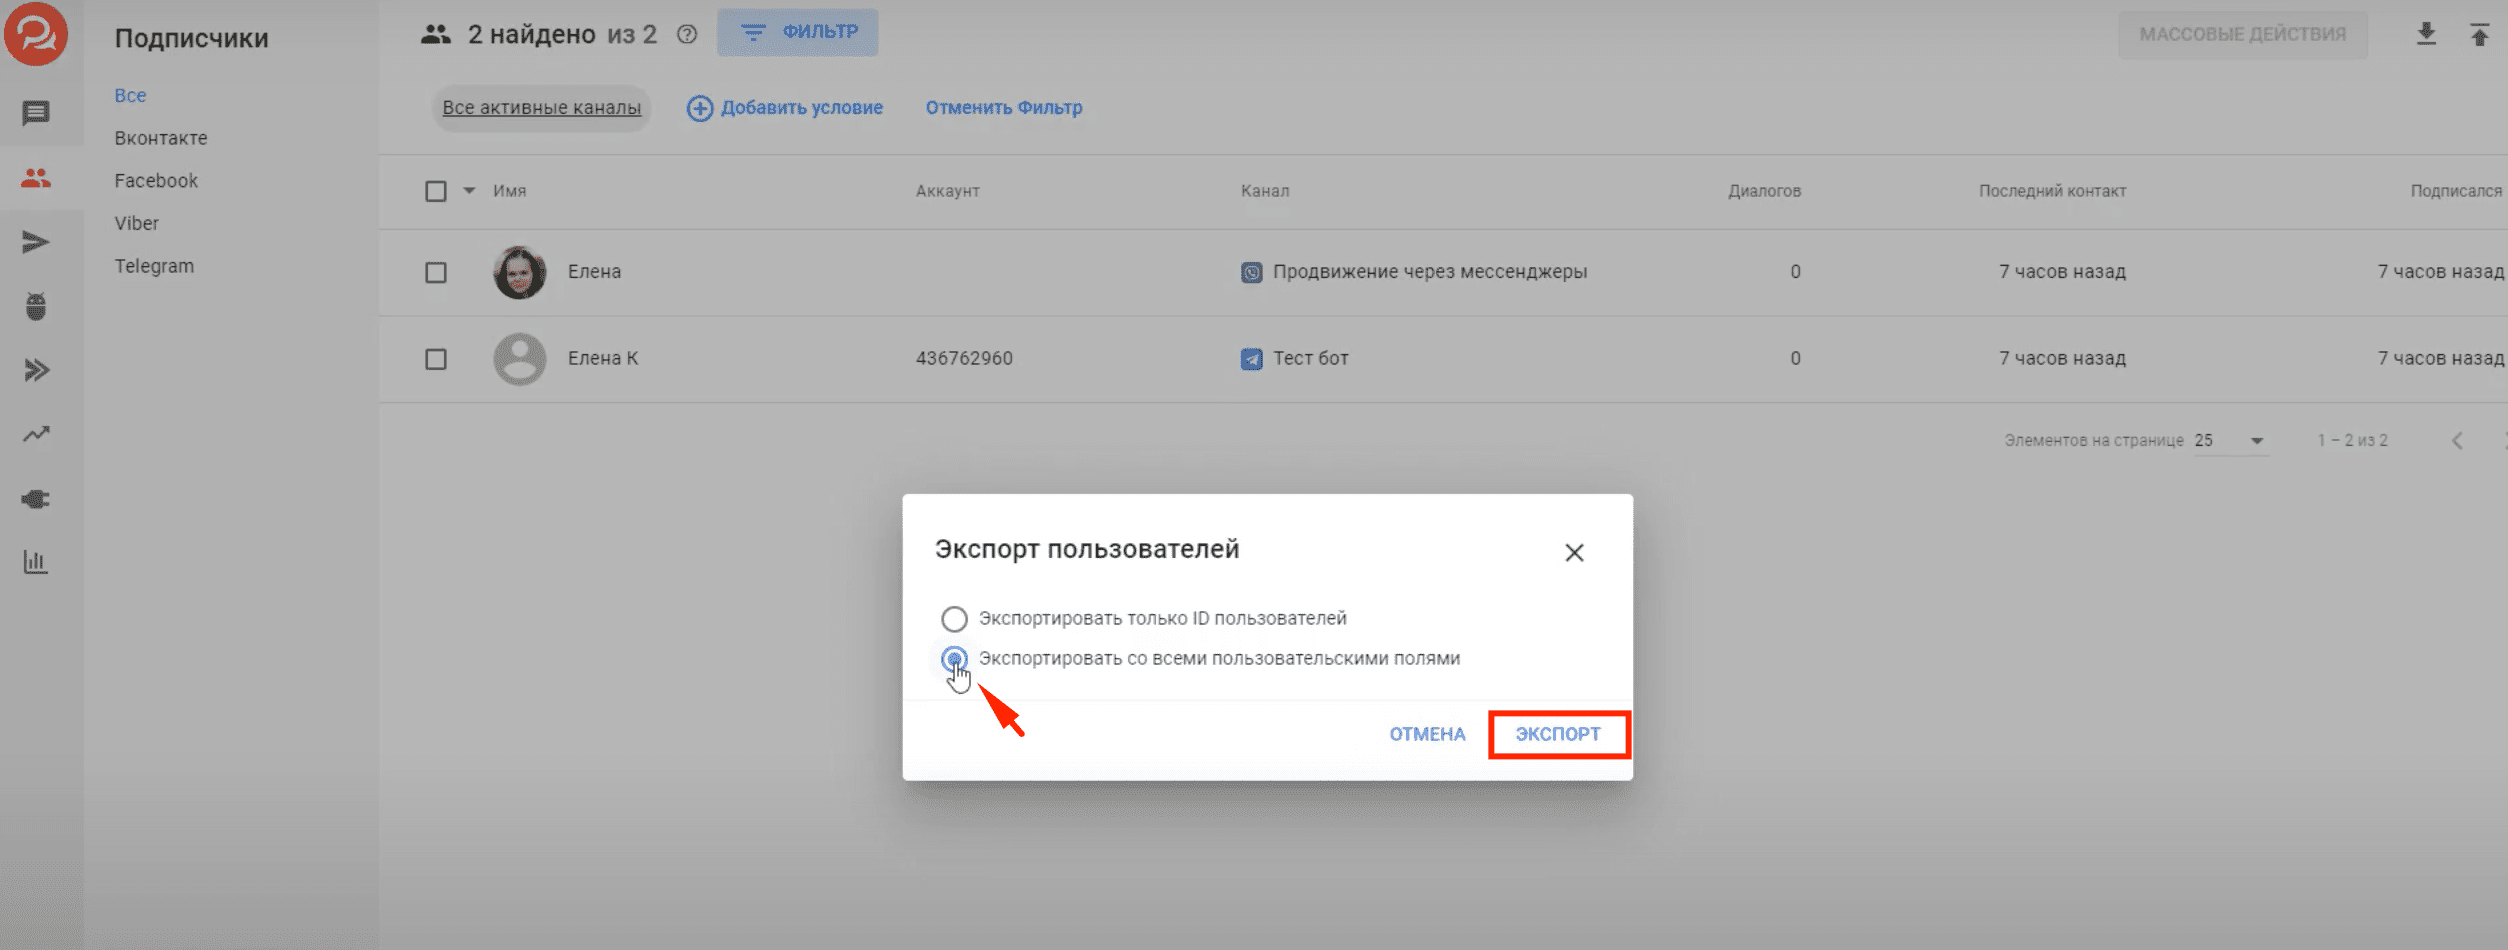The width and height of the screenshot is (2508, 950).
Task: Click the plus icon beside Добавить условие
Action: click(700, 108)
